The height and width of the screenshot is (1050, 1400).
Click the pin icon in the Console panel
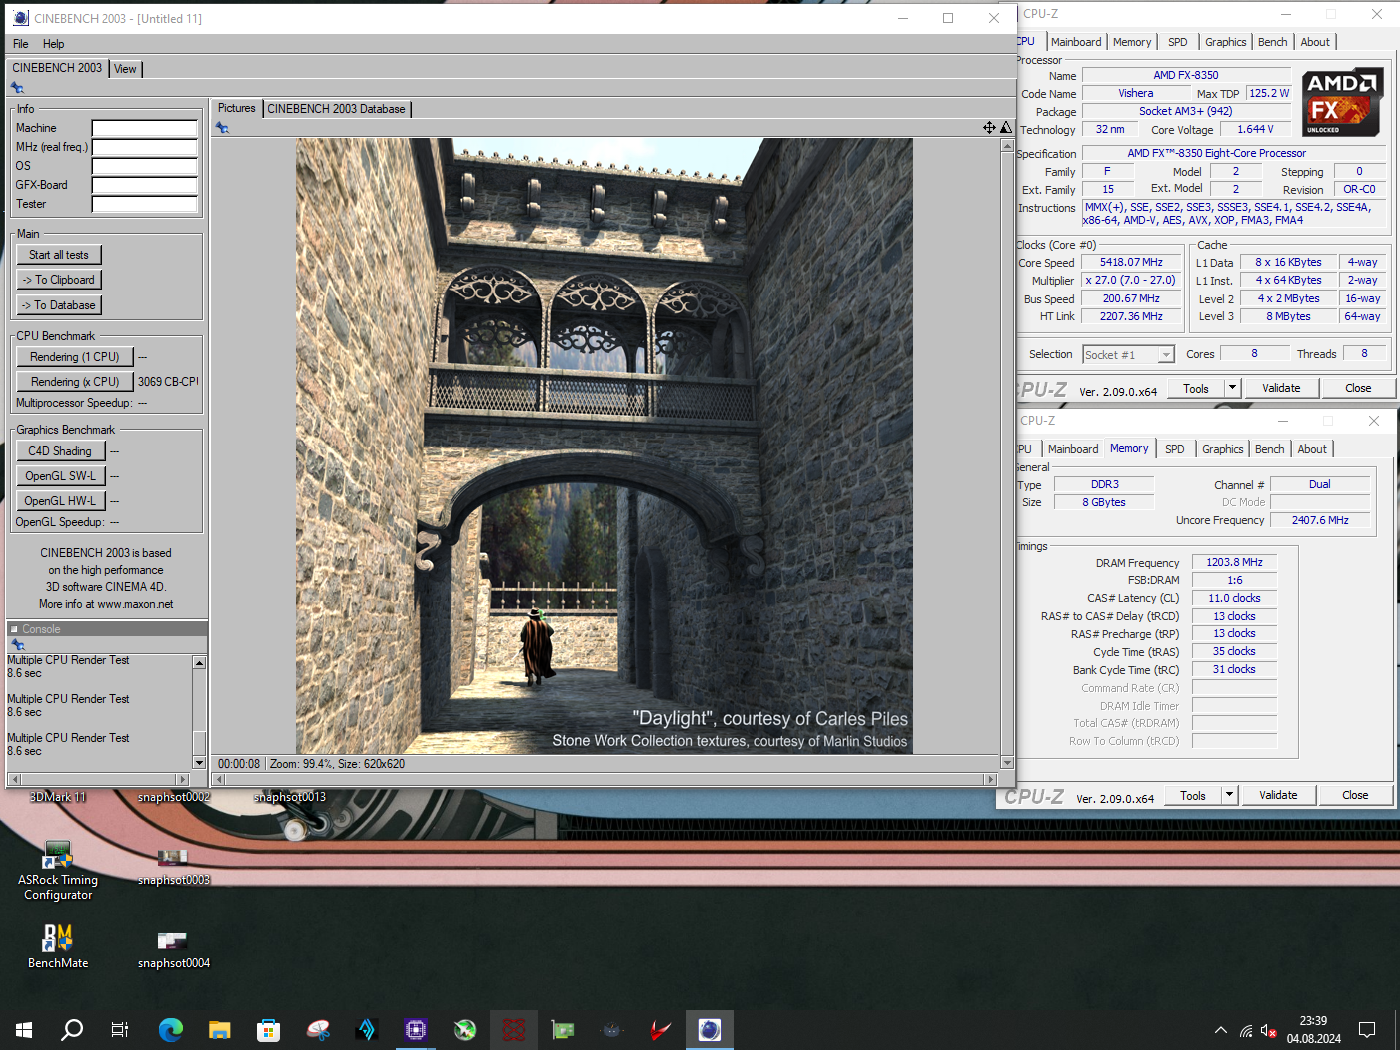(17, 645)
